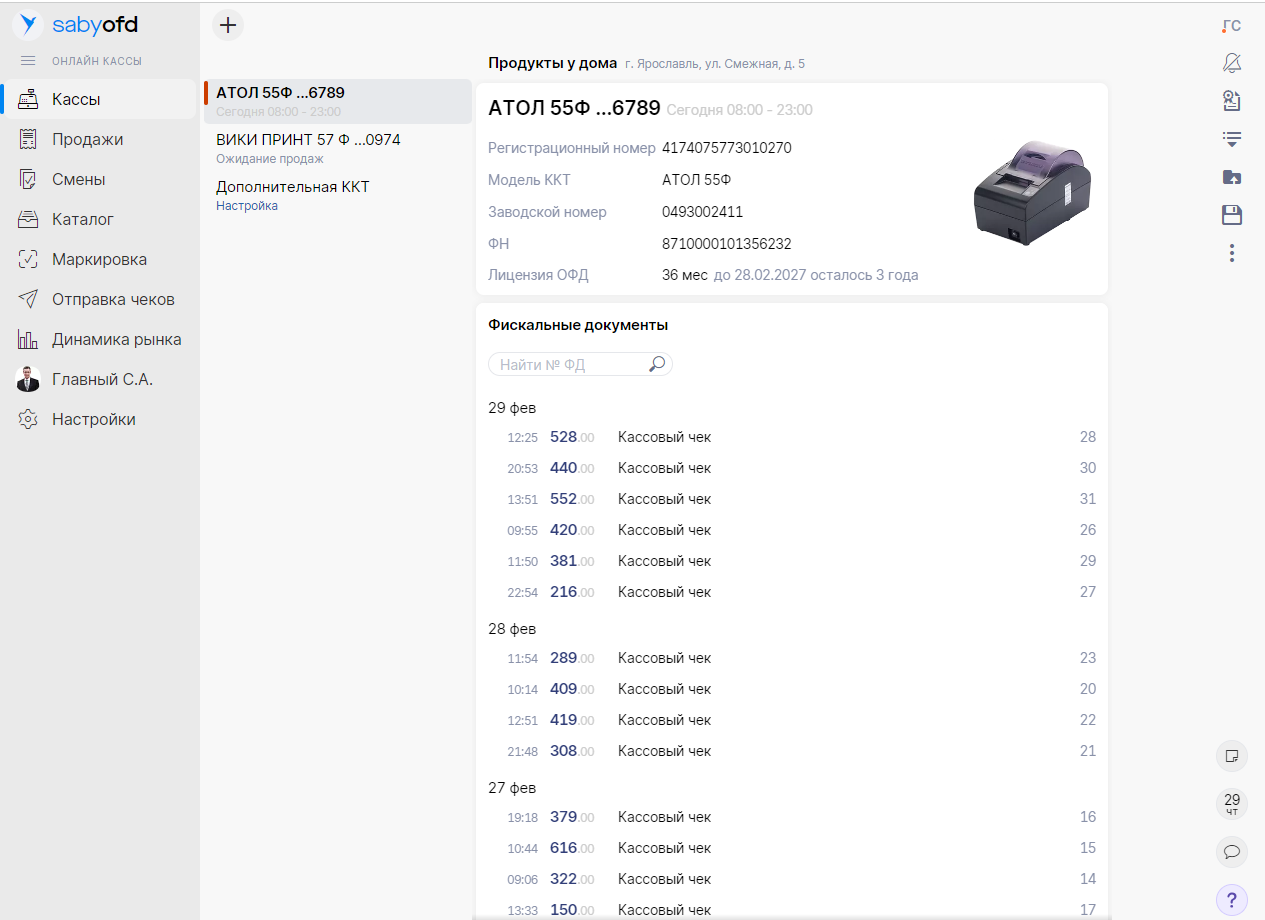The image size is (1265, 920).
Task: Click the upload folder icon
Action: pyautogui.click(x=1232, y=177)
